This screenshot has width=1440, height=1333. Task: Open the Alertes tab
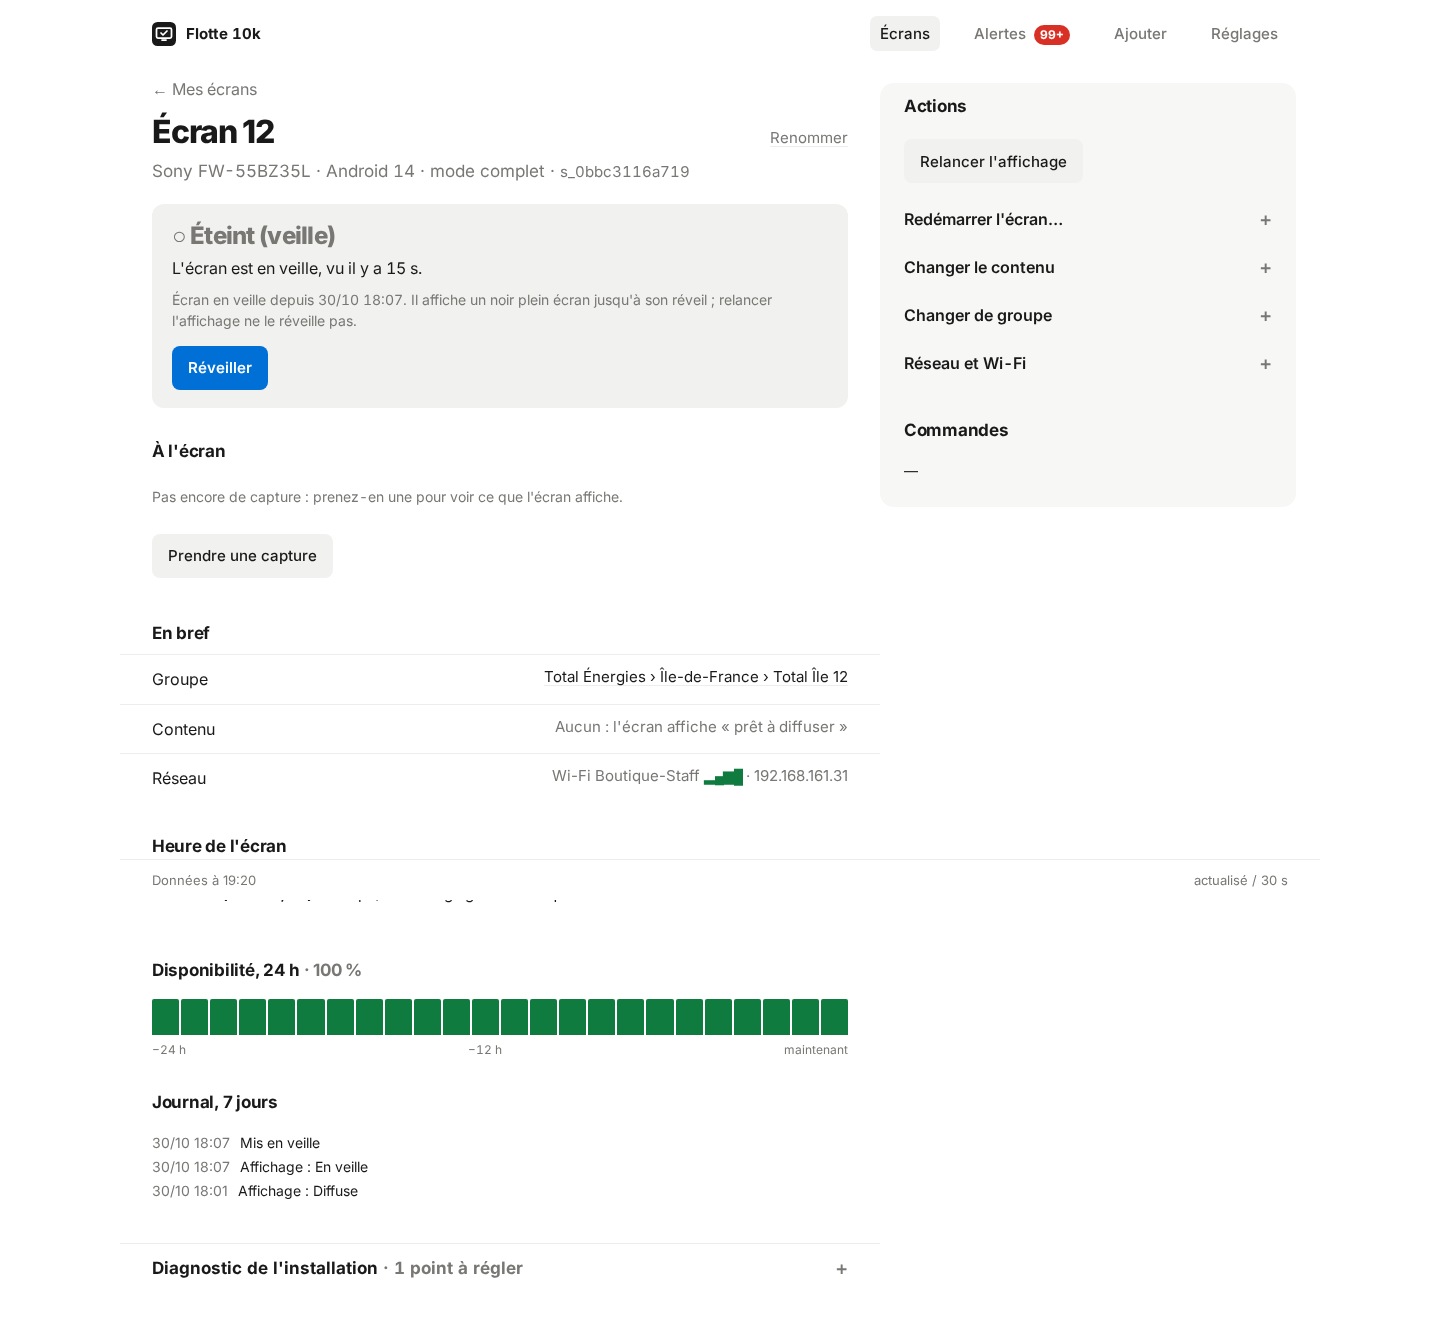pyautogui.click(x=1021, y=34)
